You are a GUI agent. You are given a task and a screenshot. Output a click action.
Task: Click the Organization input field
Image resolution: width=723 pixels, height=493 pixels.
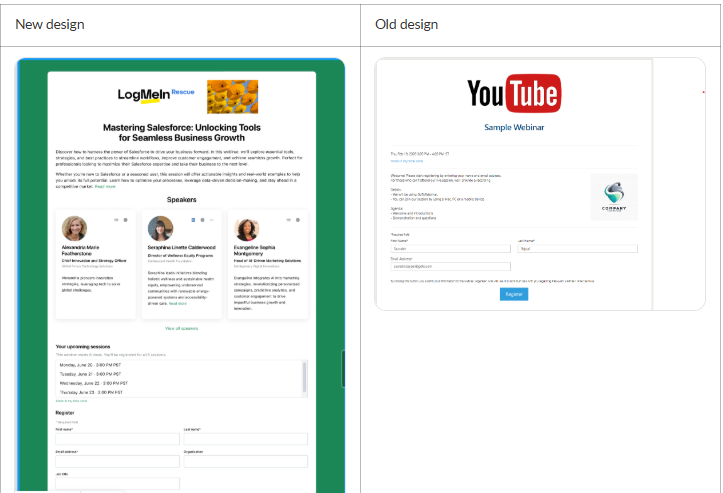click(245, 461)
